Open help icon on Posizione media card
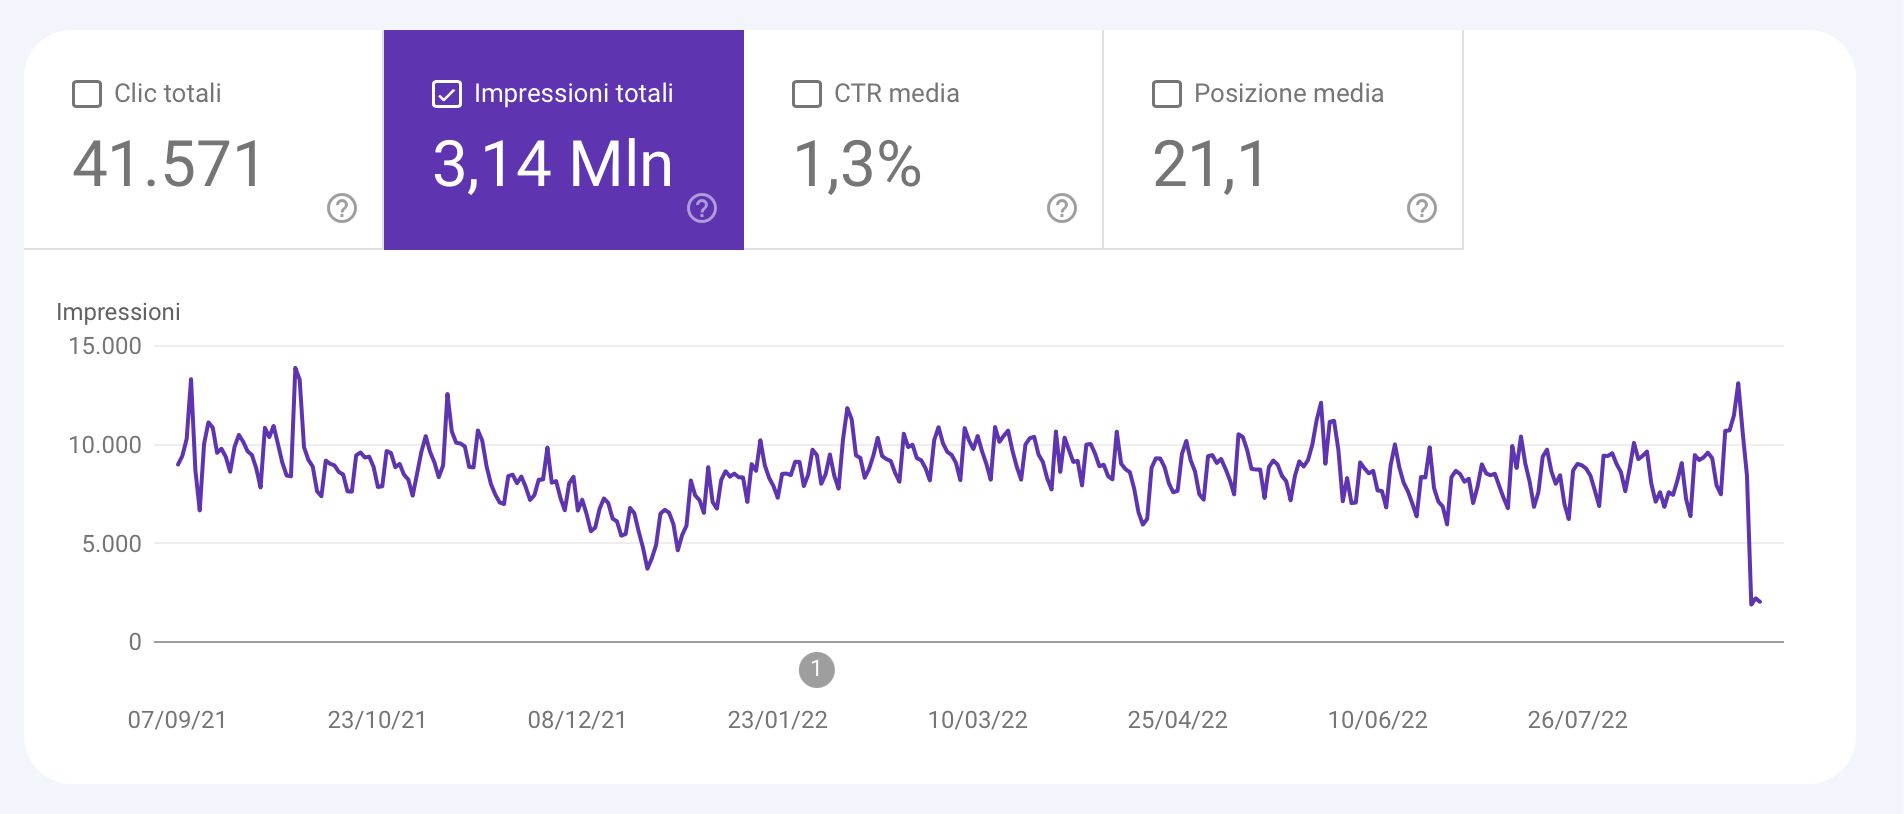Viewport: 1904px width, 814px height. [x=1422, y=208]
